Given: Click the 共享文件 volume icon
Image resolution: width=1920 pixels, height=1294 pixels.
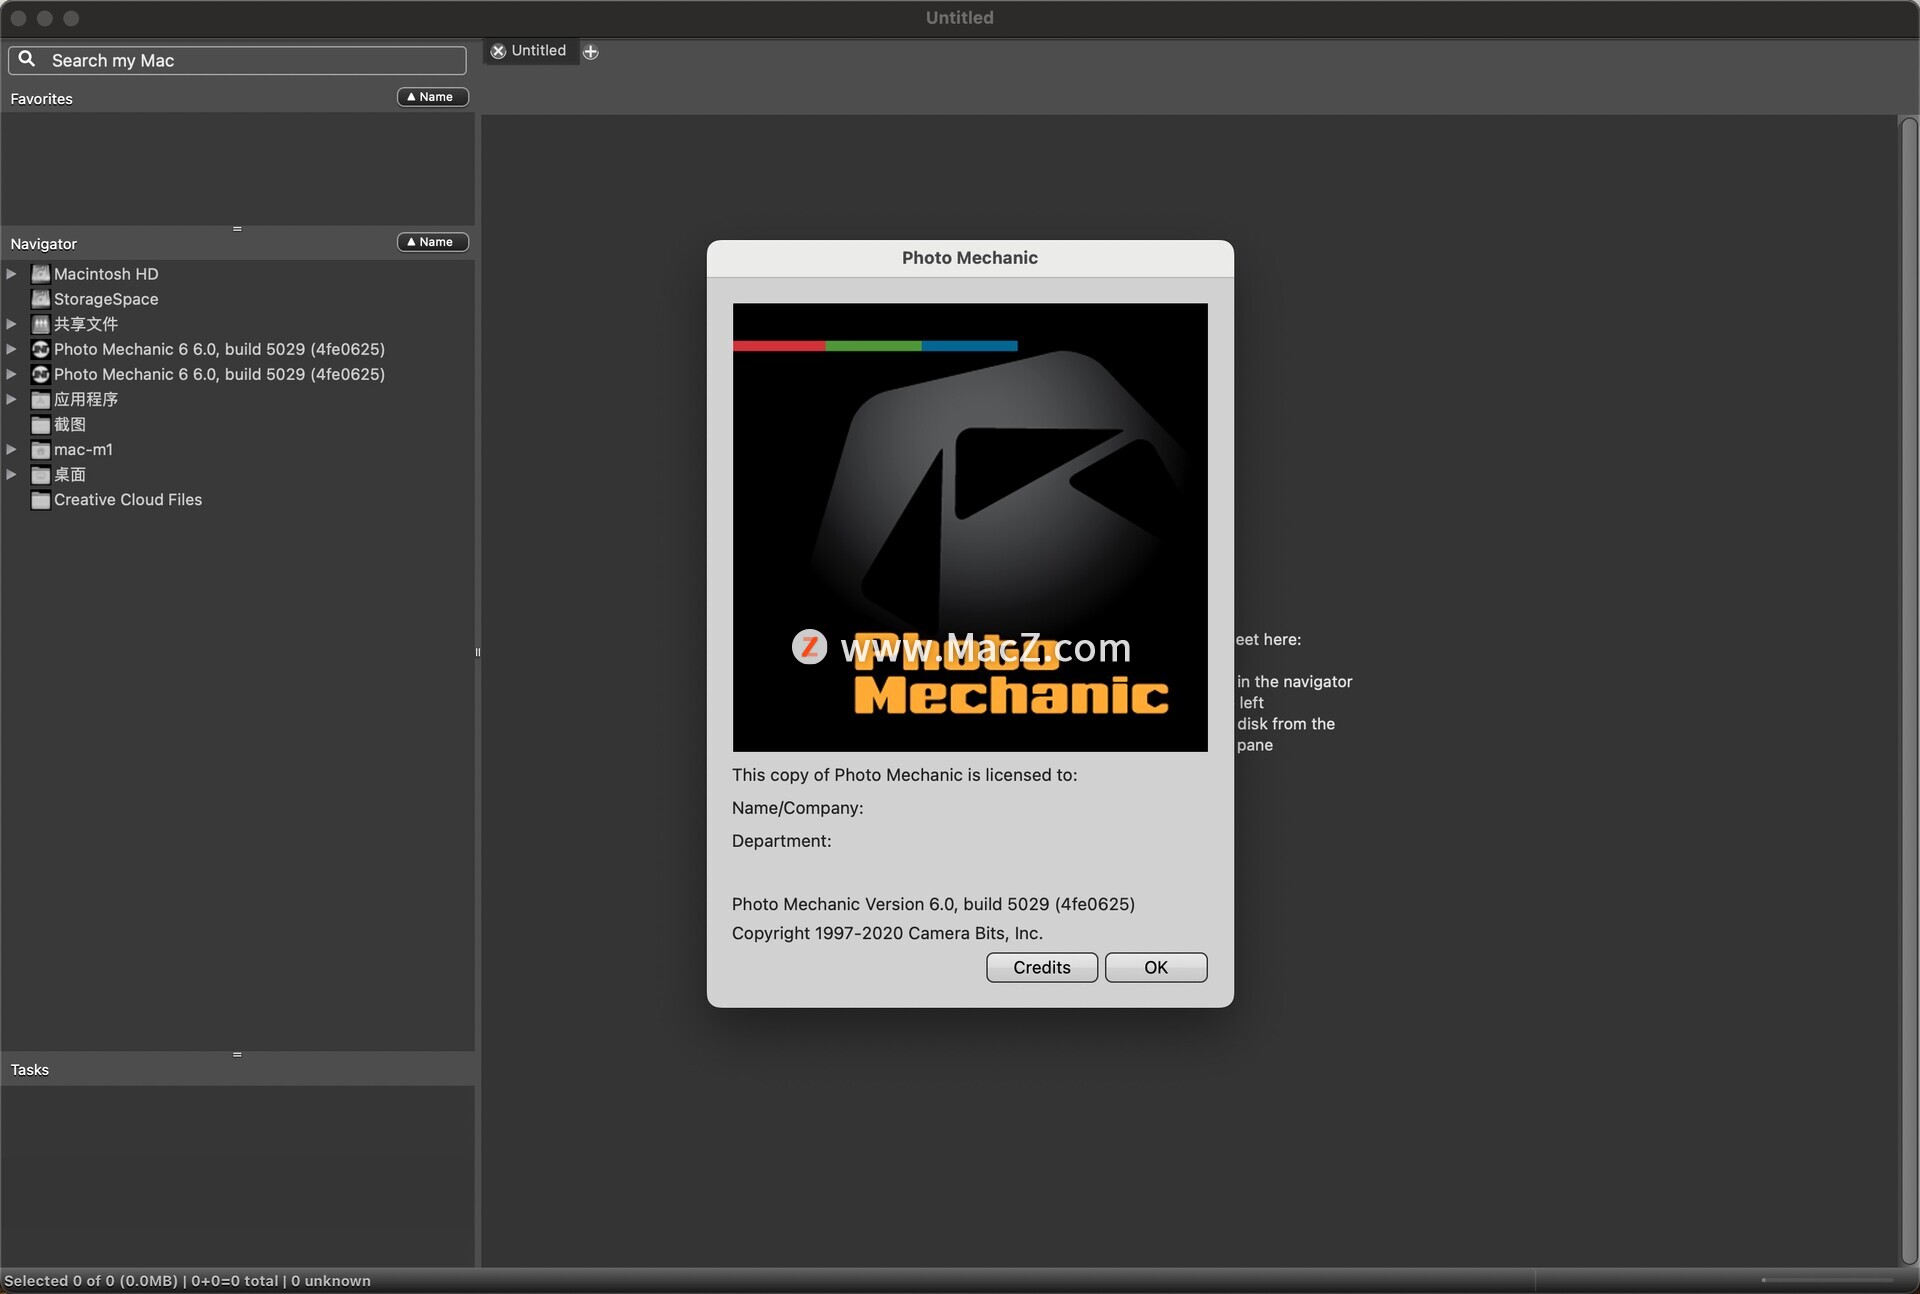Looking at the screenshot, I should (x=40, y=324).
